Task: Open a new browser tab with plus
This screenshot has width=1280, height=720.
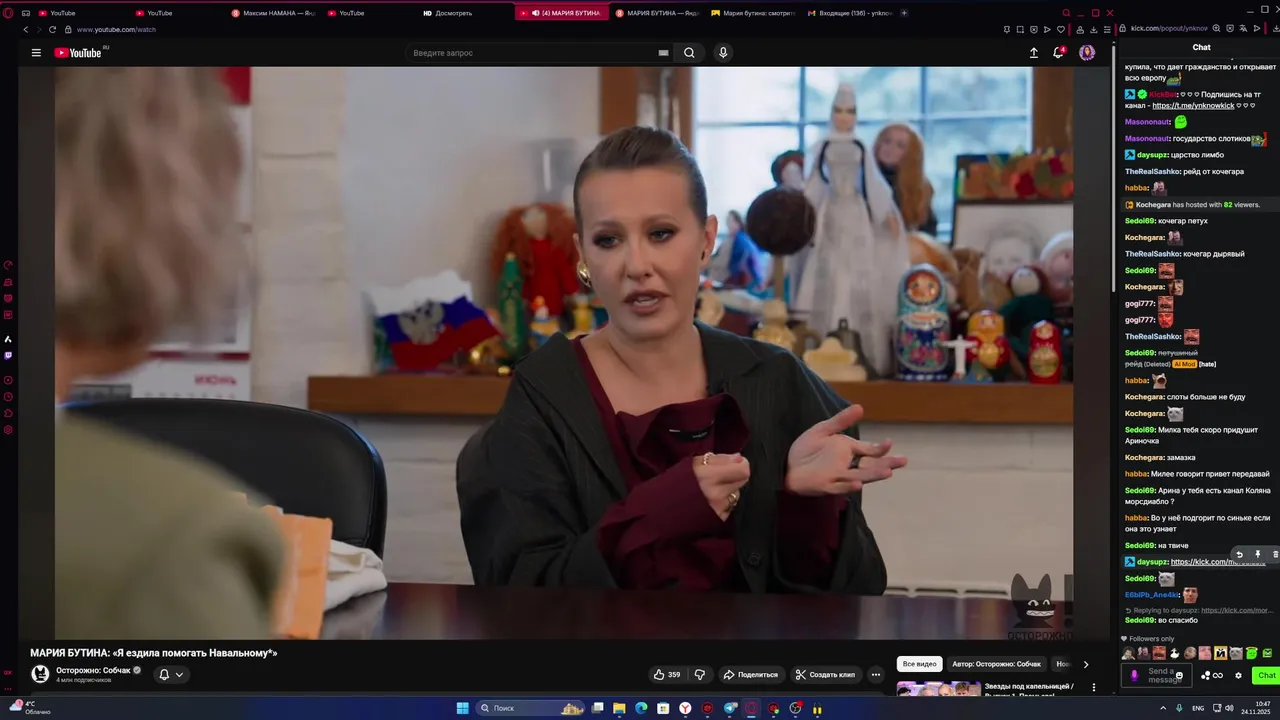Action: [x=904, y=13]
